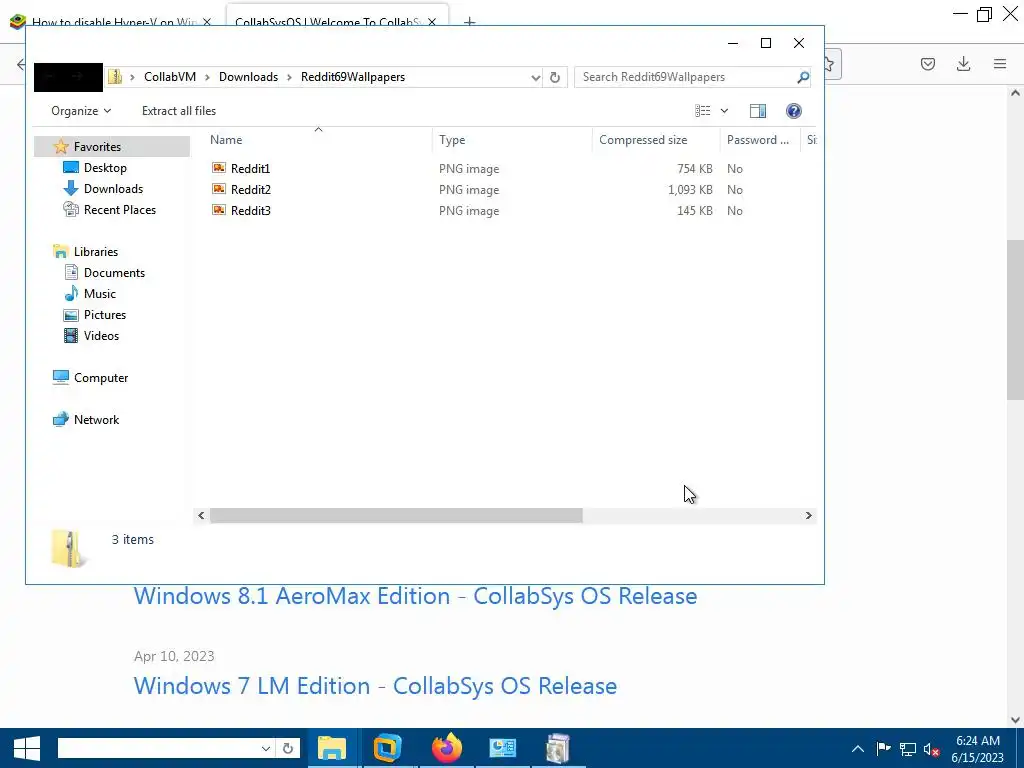Viewport: 1024px width, 768px height.
Task: Open Action Center flag icon
Action: pyautogui.click(x=883, y=748)
